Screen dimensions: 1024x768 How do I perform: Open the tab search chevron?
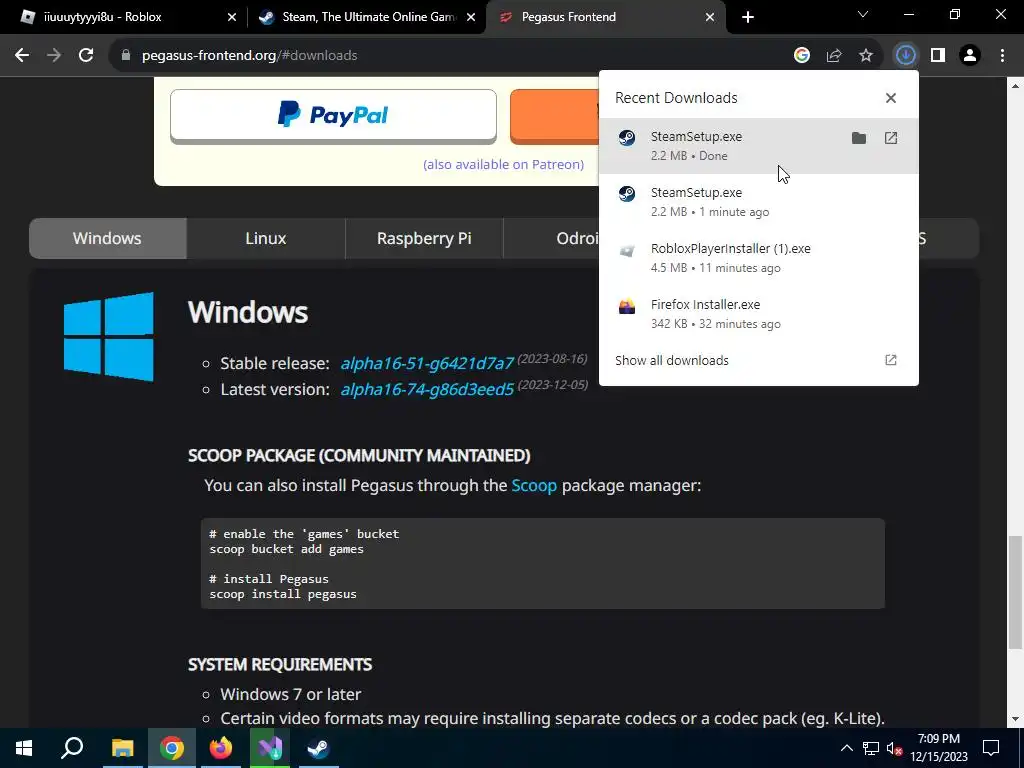coord(863,14)
